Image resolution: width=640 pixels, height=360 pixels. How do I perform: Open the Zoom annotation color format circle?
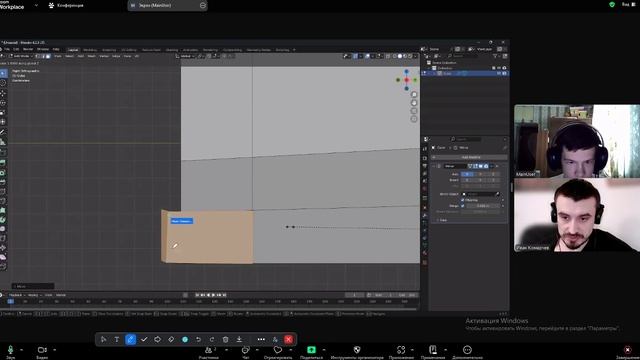(x=185, y=339)
